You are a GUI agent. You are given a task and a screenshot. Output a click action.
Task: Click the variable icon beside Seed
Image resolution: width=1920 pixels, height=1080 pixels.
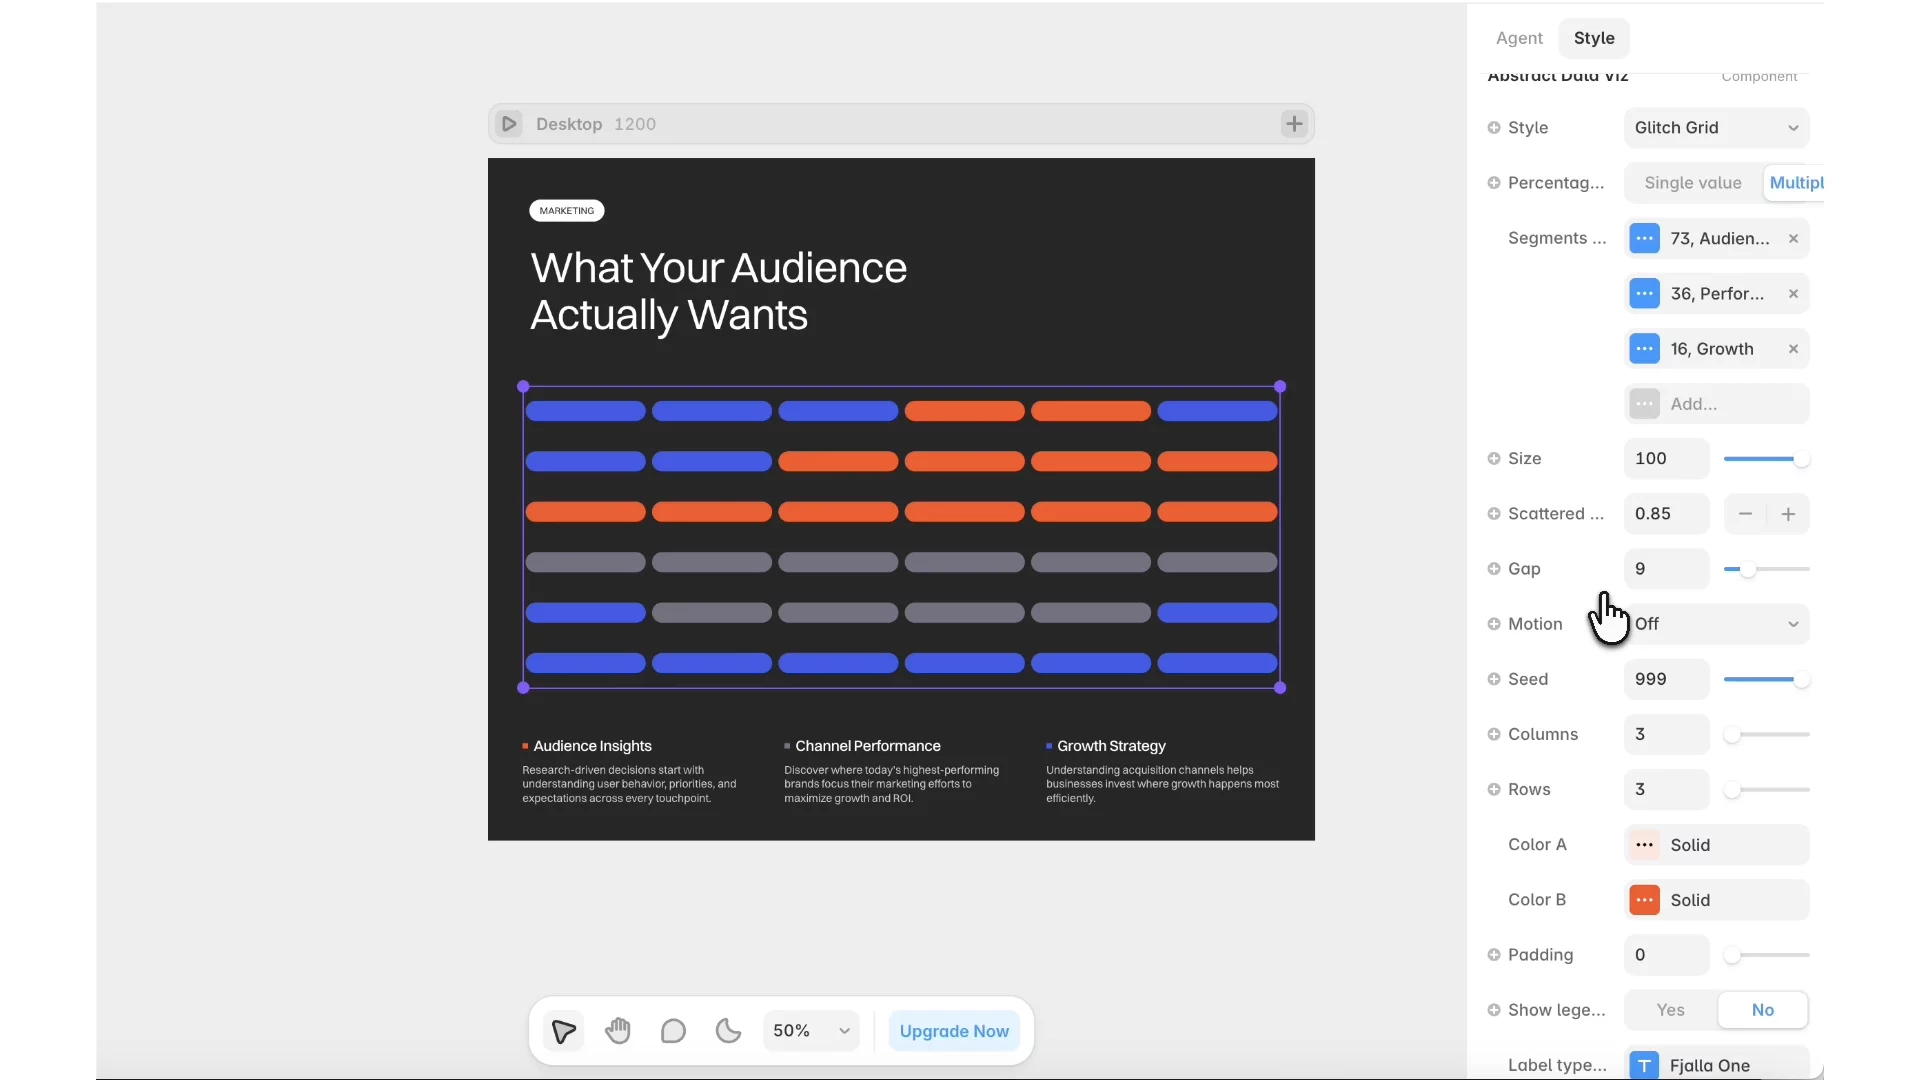point(1494,679)
